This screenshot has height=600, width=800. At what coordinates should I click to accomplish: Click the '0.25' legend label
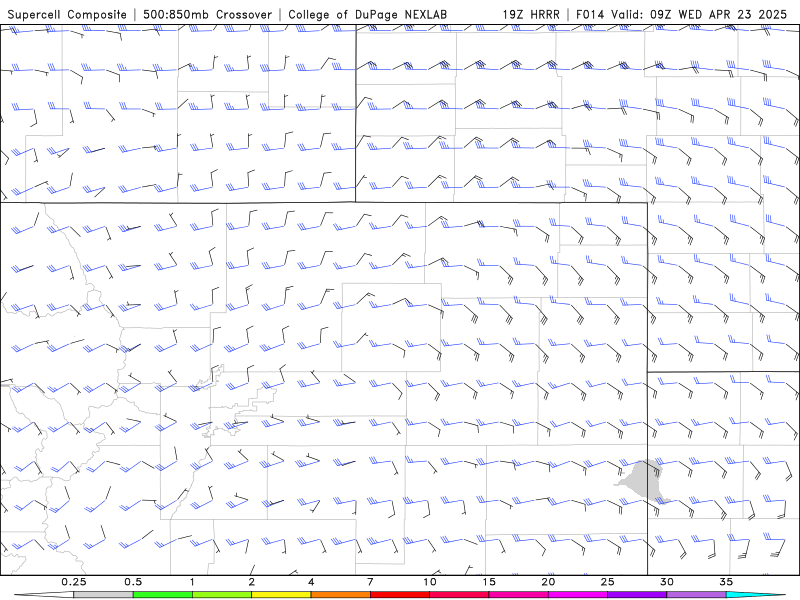74,582
